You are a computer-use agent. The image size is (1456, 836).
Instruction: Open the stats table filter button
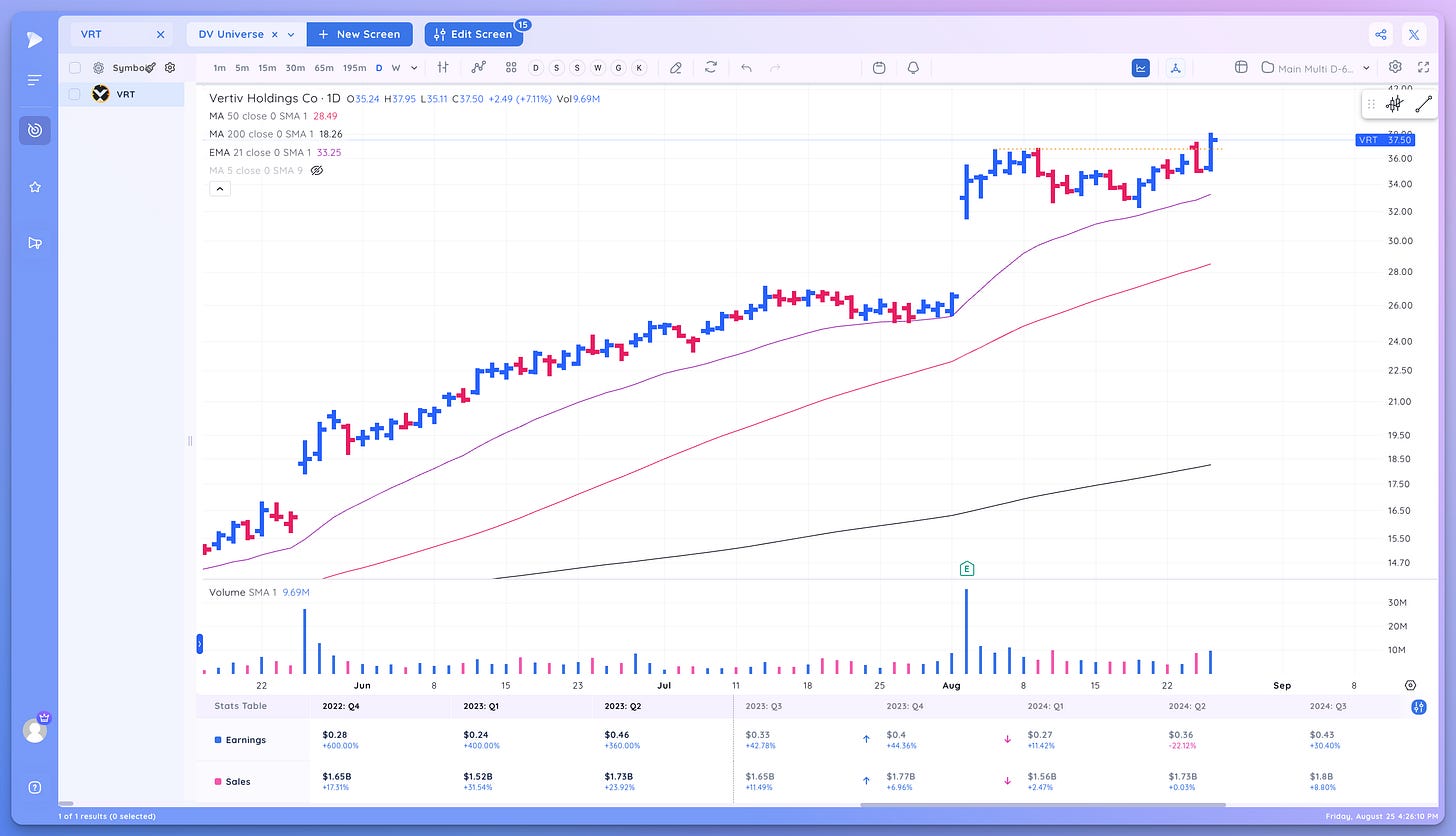coord(1418,707)
